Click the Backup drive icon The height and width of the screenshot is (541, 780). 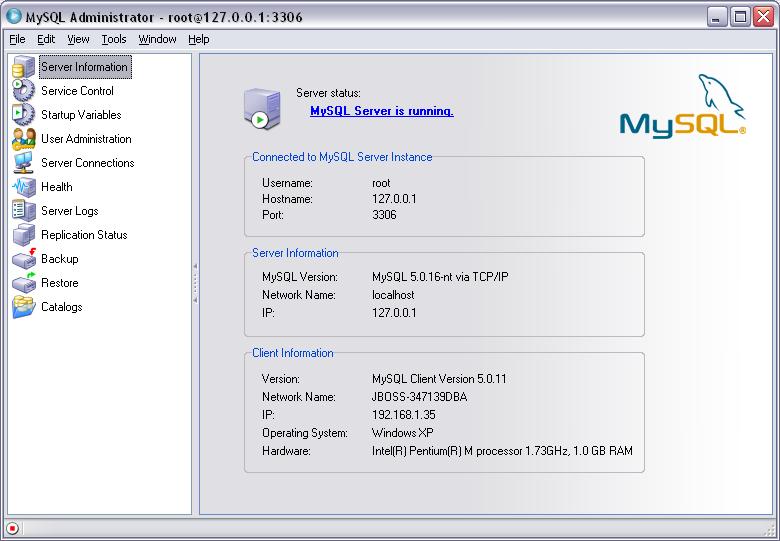tap(23, 259)
